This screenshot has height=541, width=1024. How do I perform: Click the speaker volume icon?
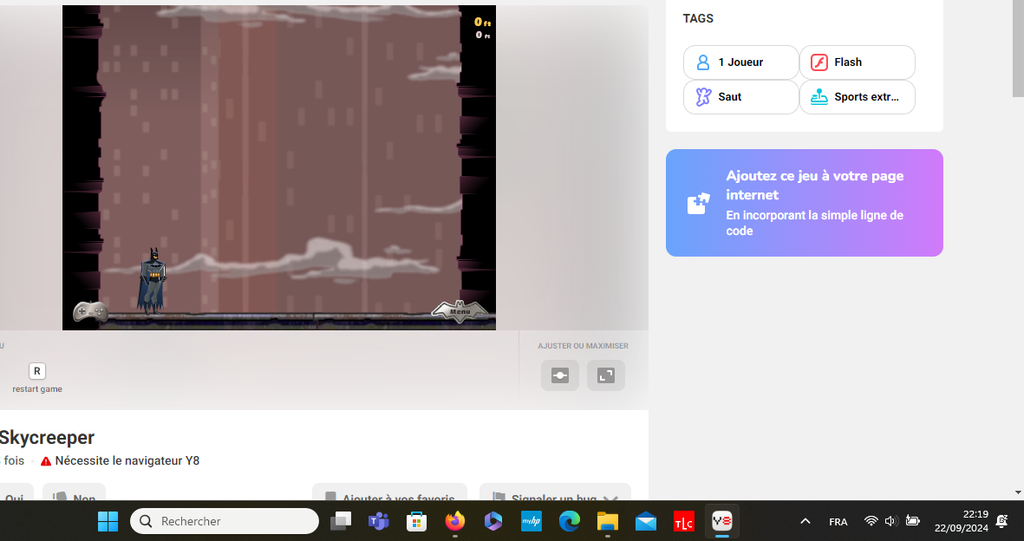pos(891,521)
